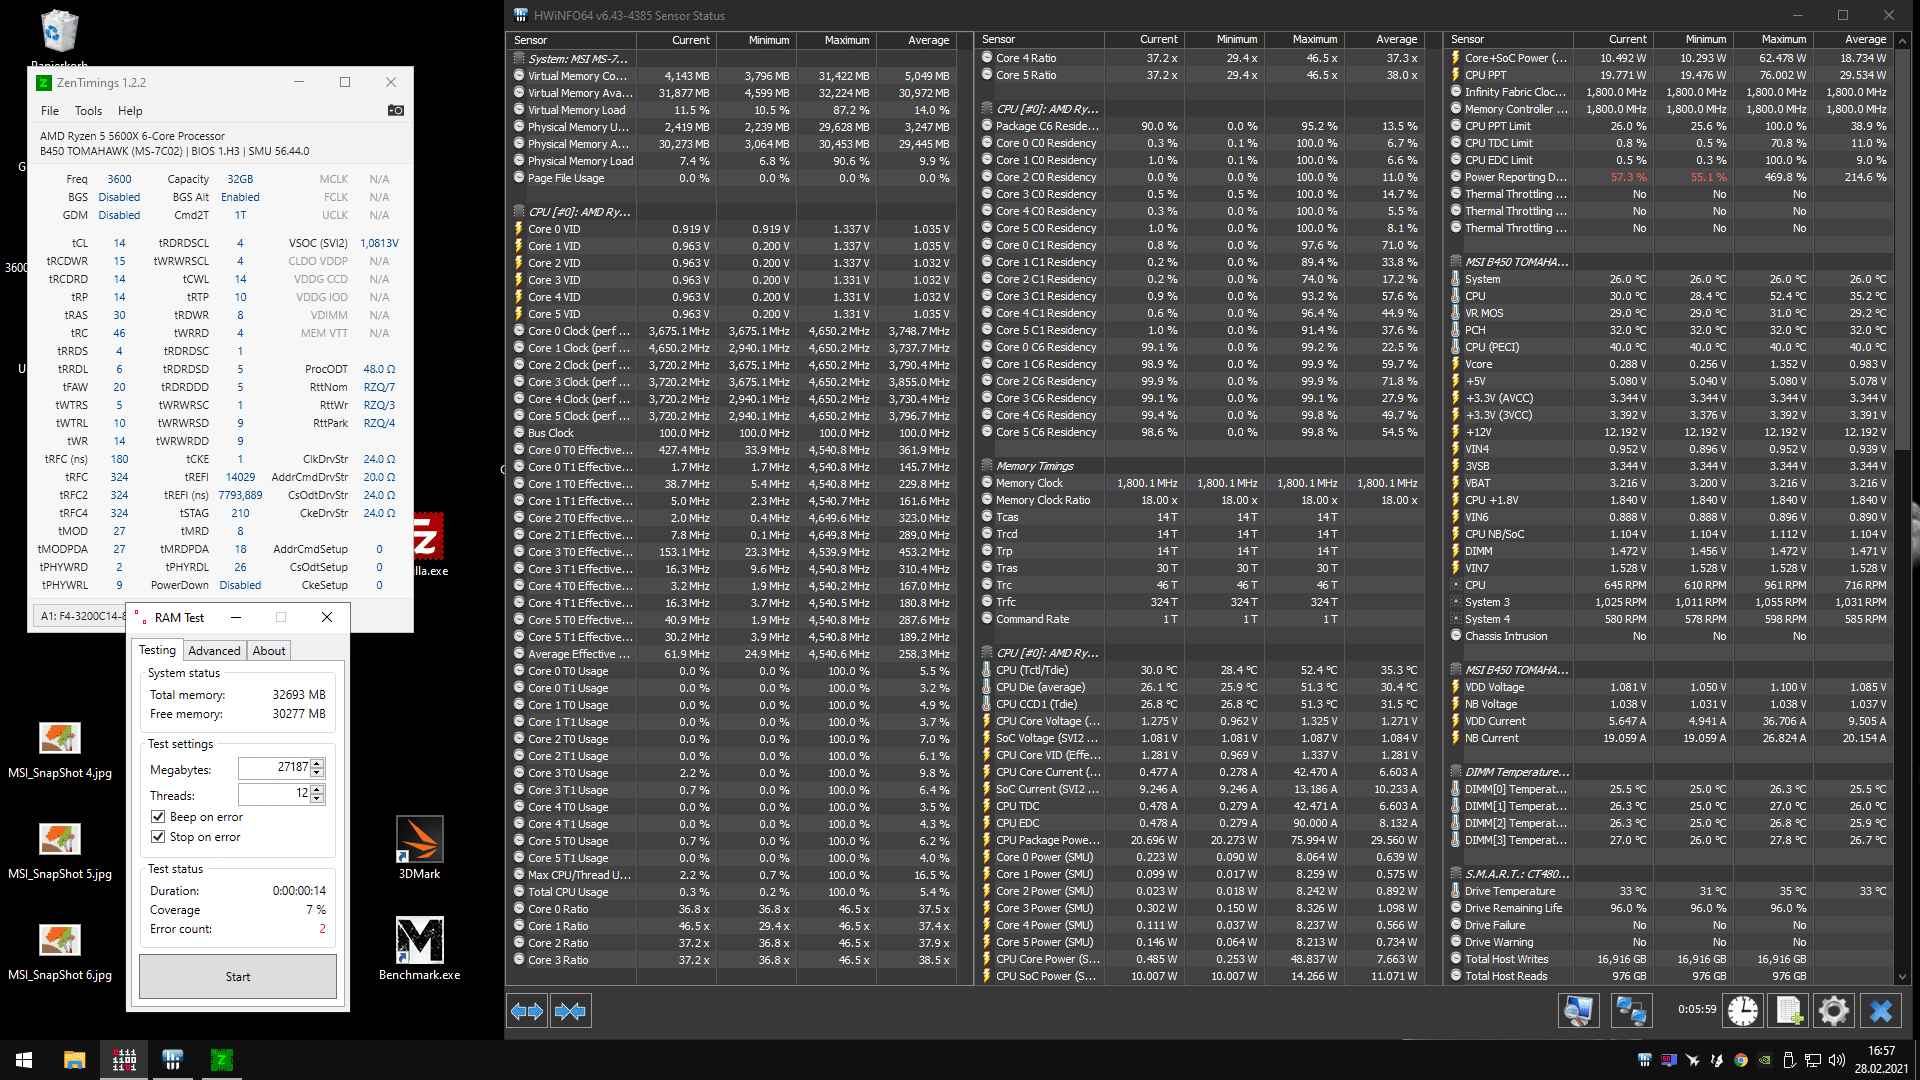Start HWiNFO logging with document-plus icon
1920x1080 pixels.
tap(1789, 1011)
